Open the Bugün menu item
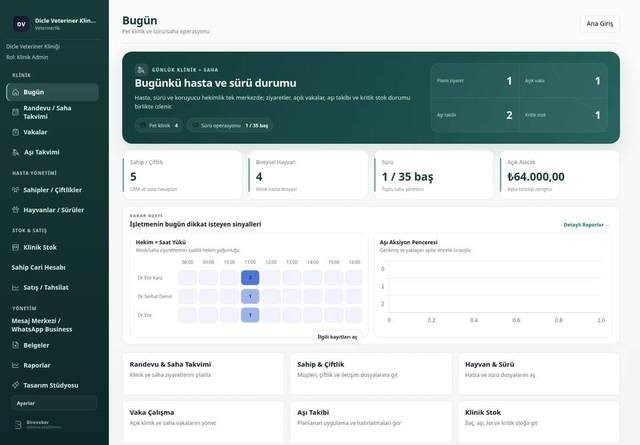Screen dimensions: 640x445 [52, 92]
